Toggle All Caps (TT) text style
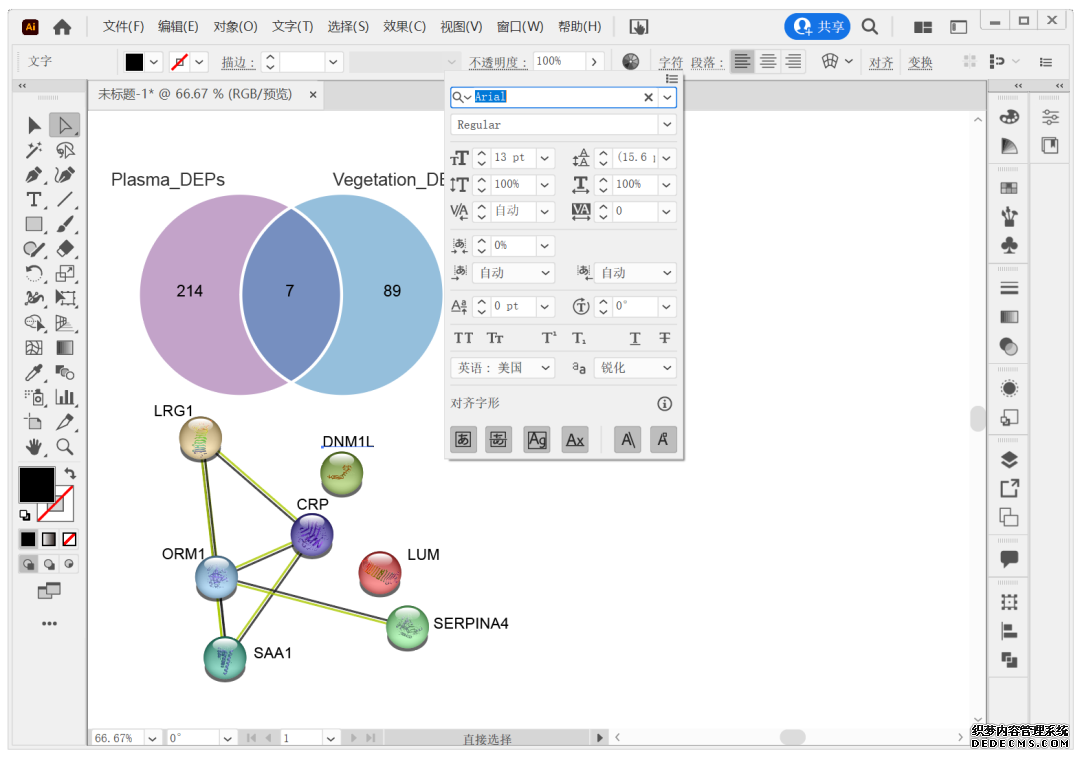 pos(463,339)
